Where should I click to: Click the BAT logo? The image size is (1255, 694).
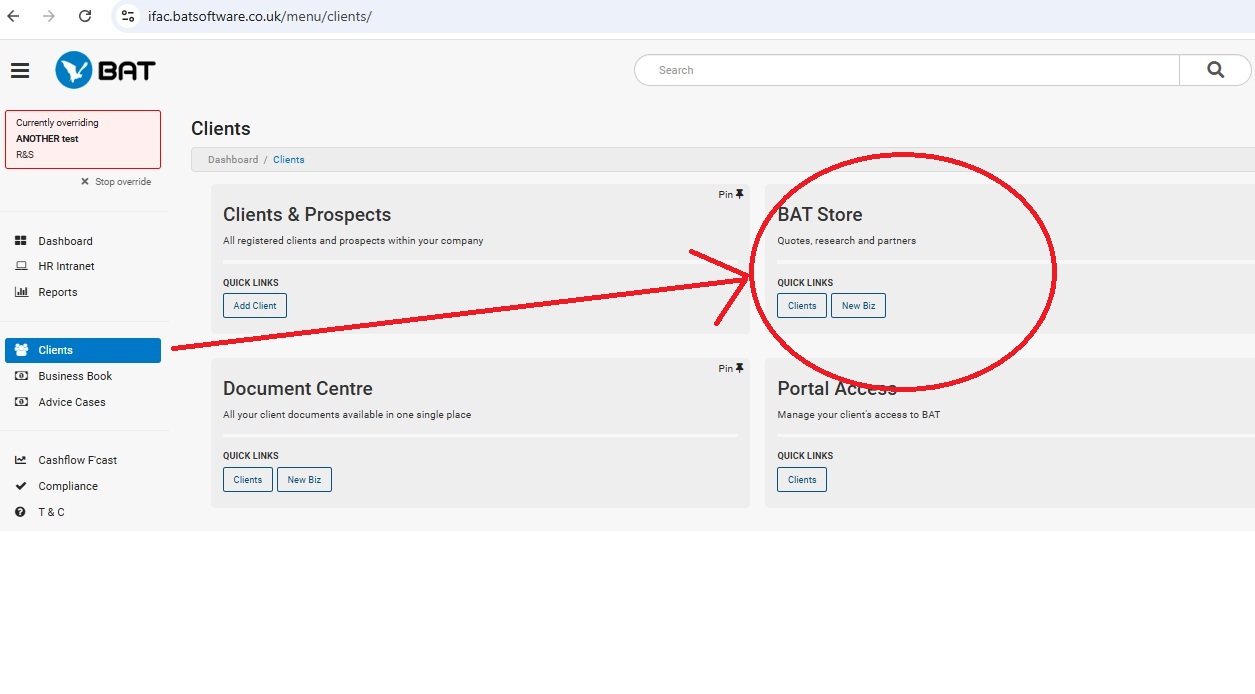click(105, 70)
